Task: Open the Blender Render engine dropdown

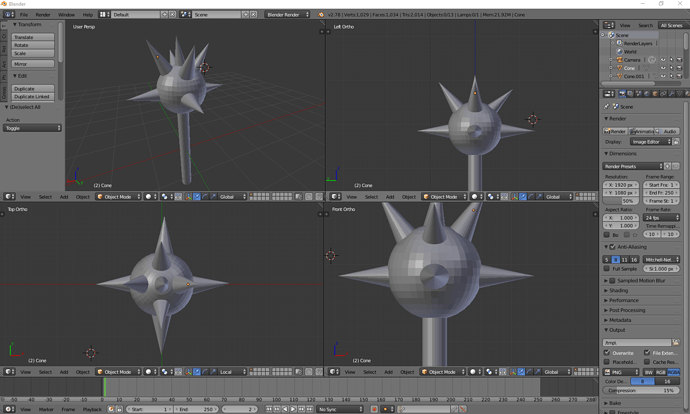Action: coord(287,15)
